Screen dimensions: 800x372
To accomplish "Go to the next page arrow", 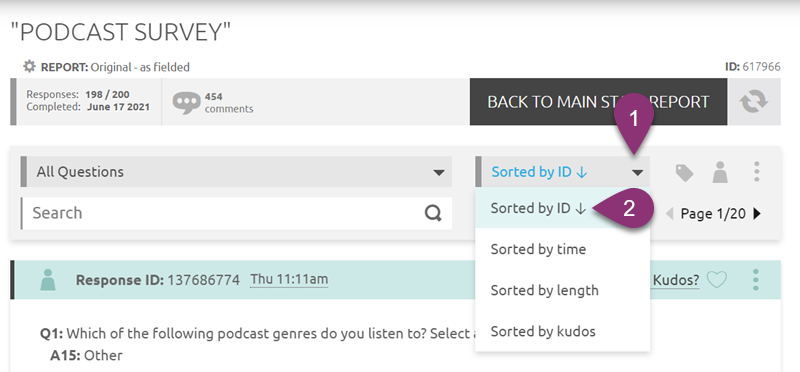I will (x=757, y=214).
